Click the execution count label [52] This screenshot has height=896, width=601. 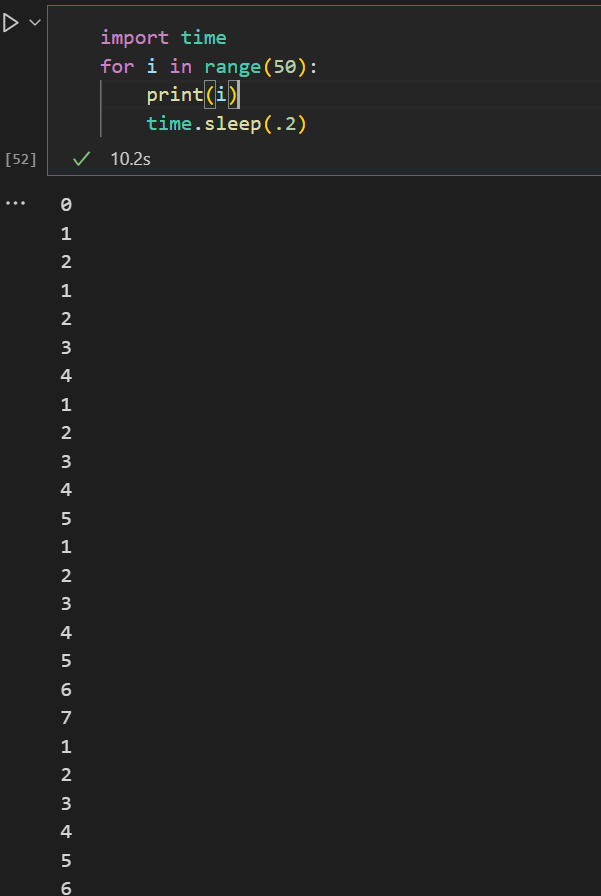click(x=19, y=158)
